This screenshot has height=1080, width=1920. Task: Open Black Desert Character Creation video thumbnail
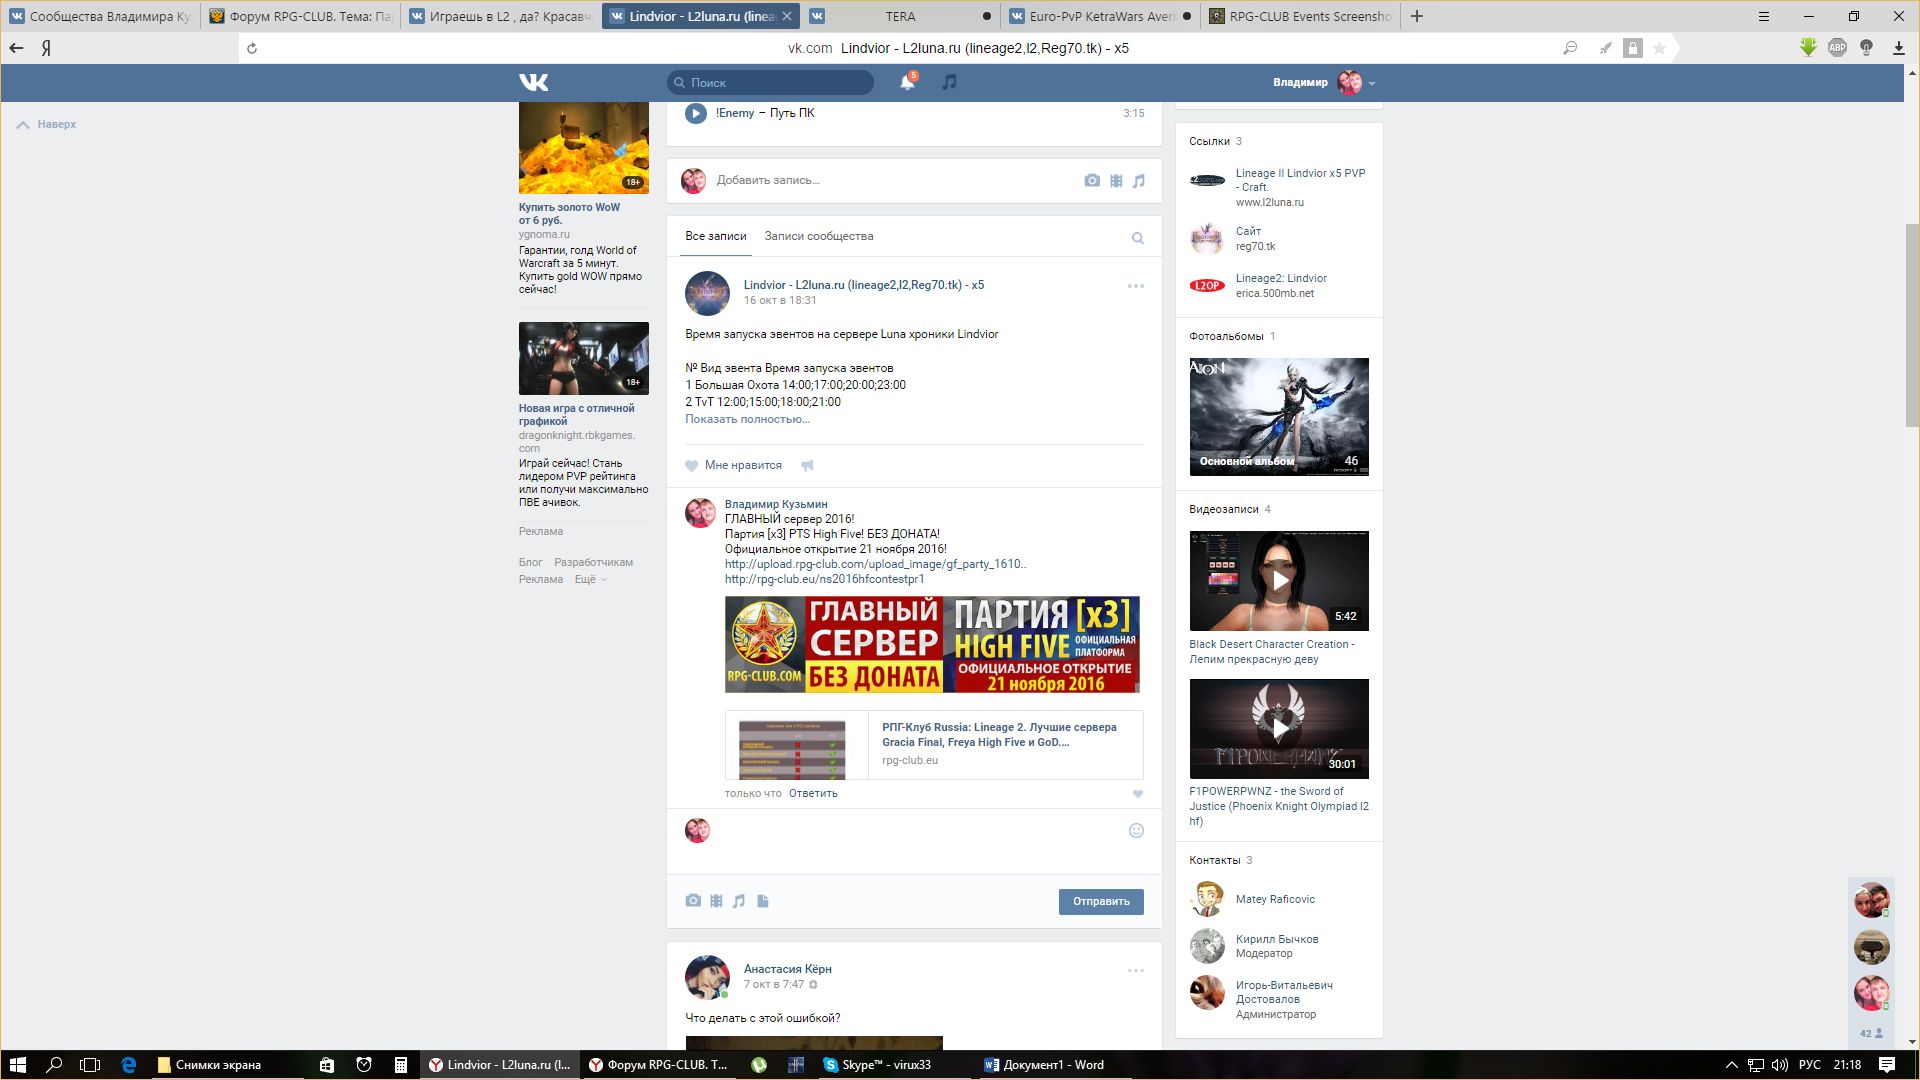(1279, 580)
